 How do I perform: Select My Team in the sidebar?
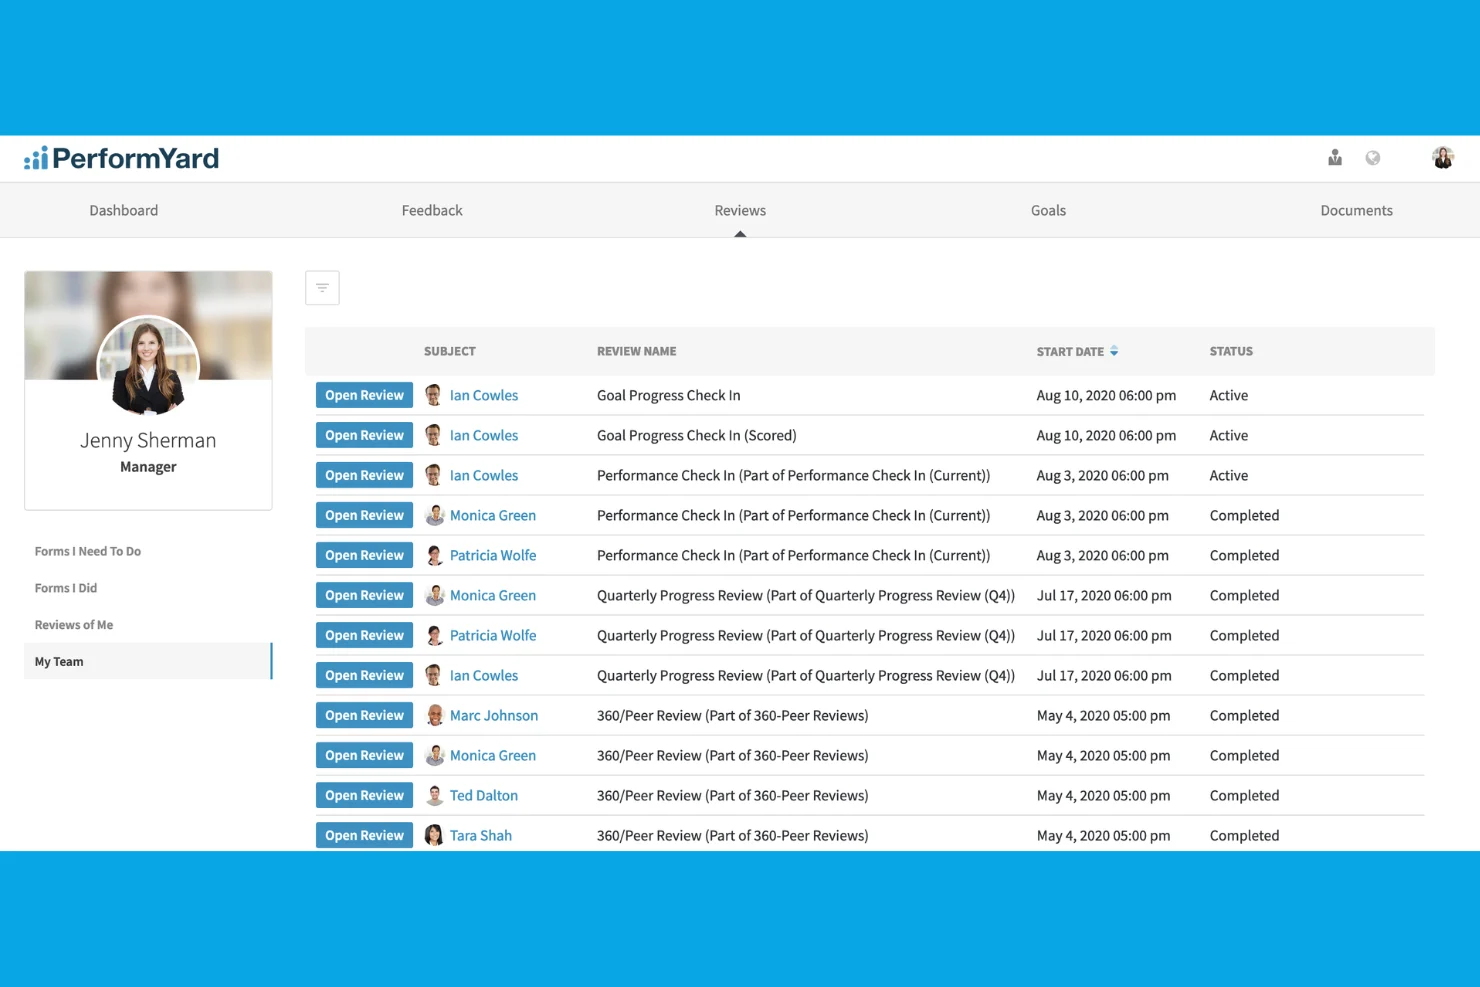click(x=59, y=661)
